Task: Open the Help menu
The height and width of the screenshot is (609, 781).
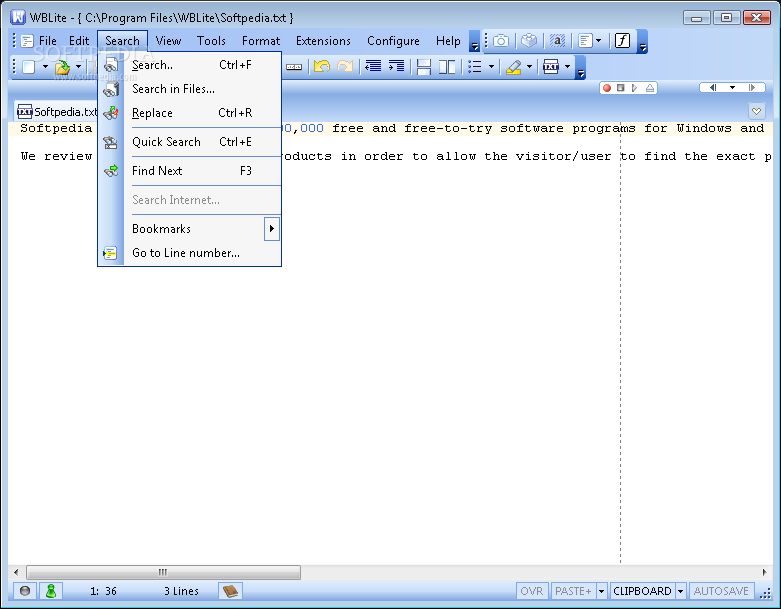Action: pos(448,41)
